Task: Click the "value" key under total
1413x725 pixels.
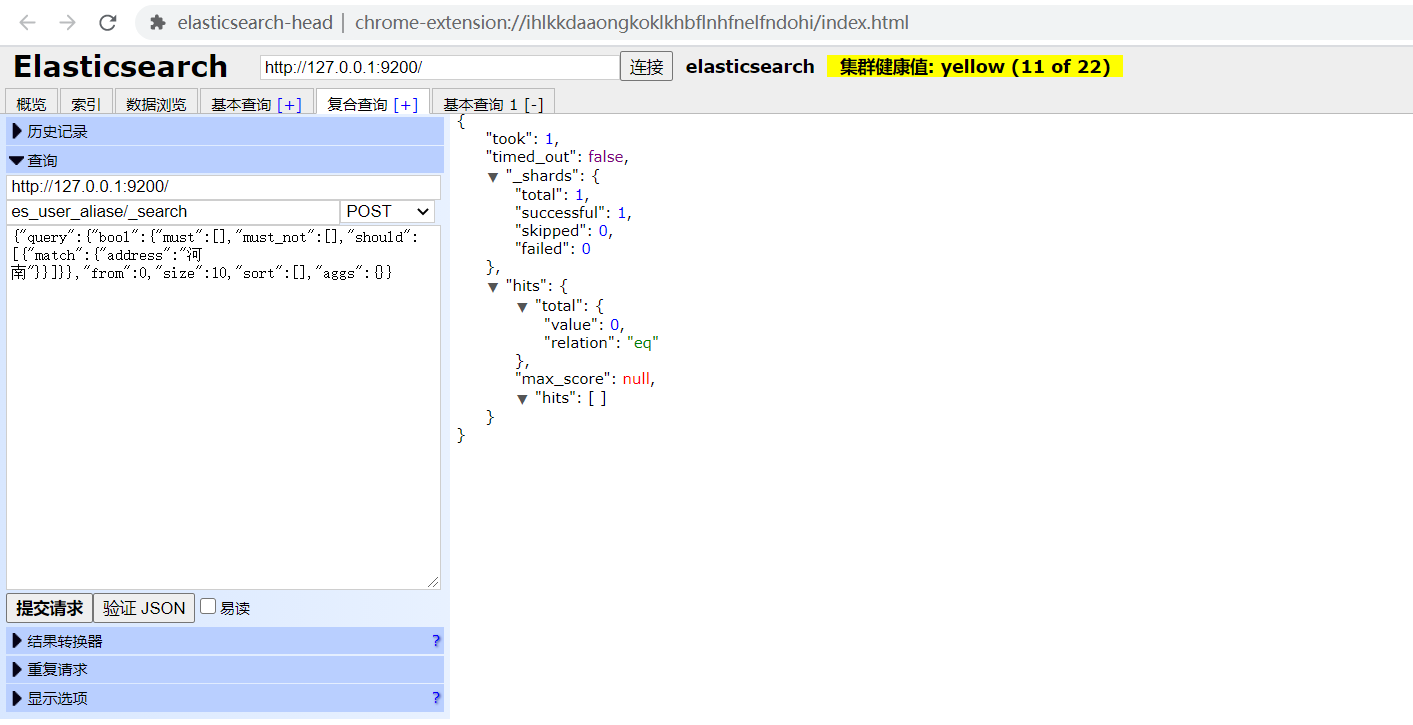Action: click(x=573, y=325)
